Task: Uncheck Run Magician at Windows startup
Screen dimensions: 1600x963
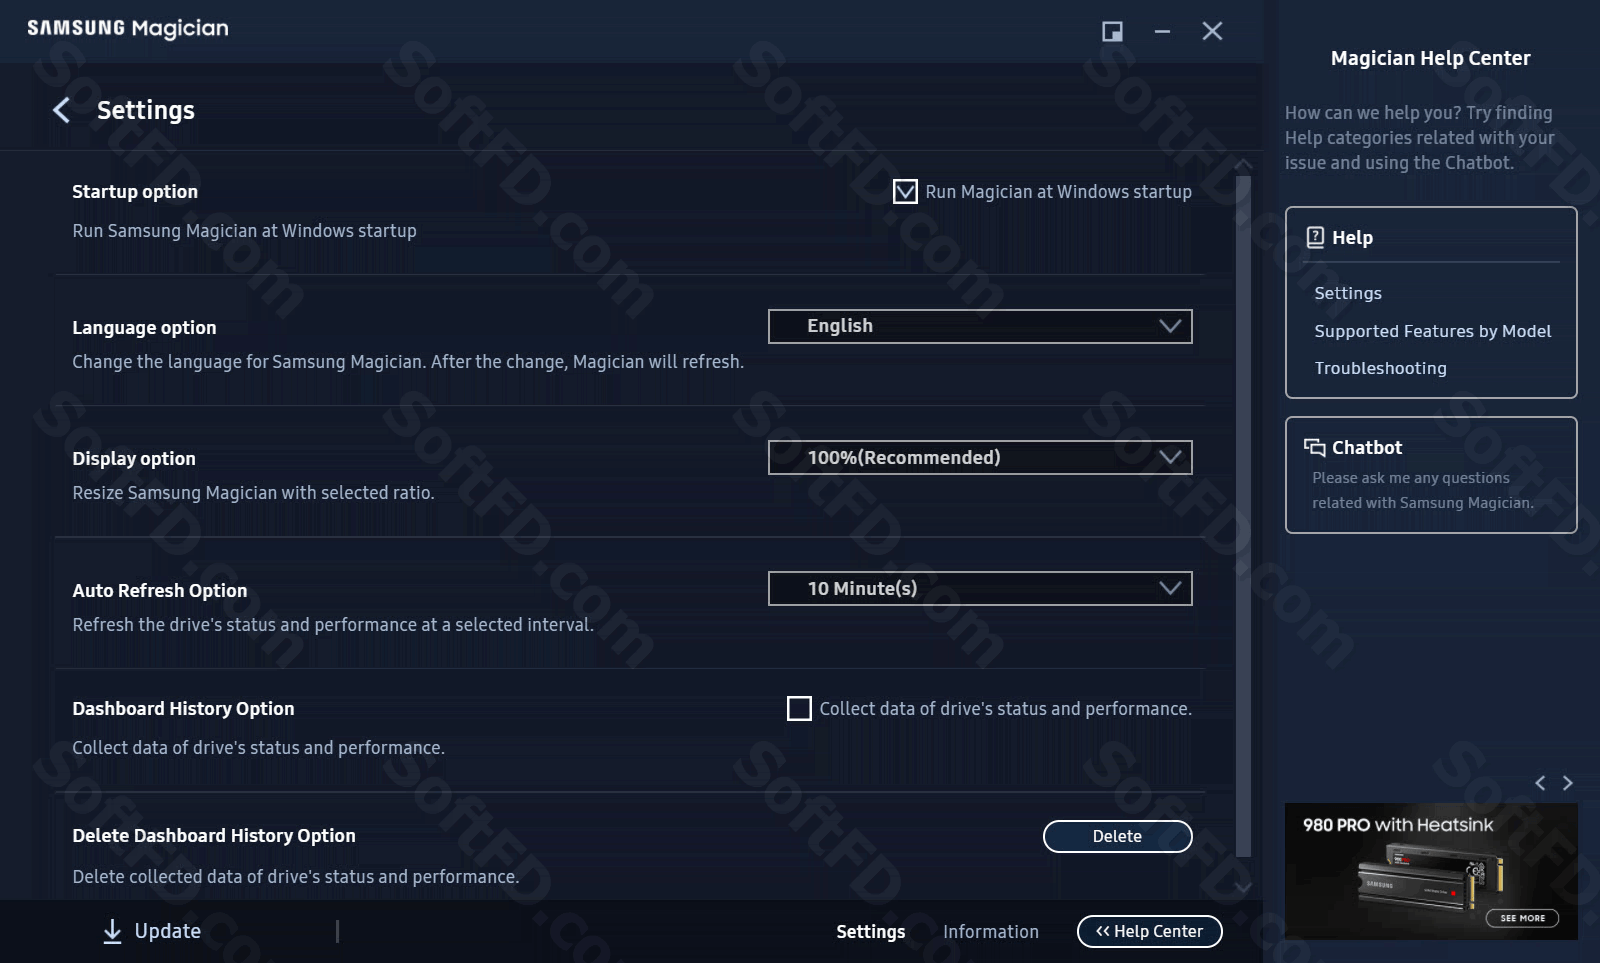Action: click(905, 191)
